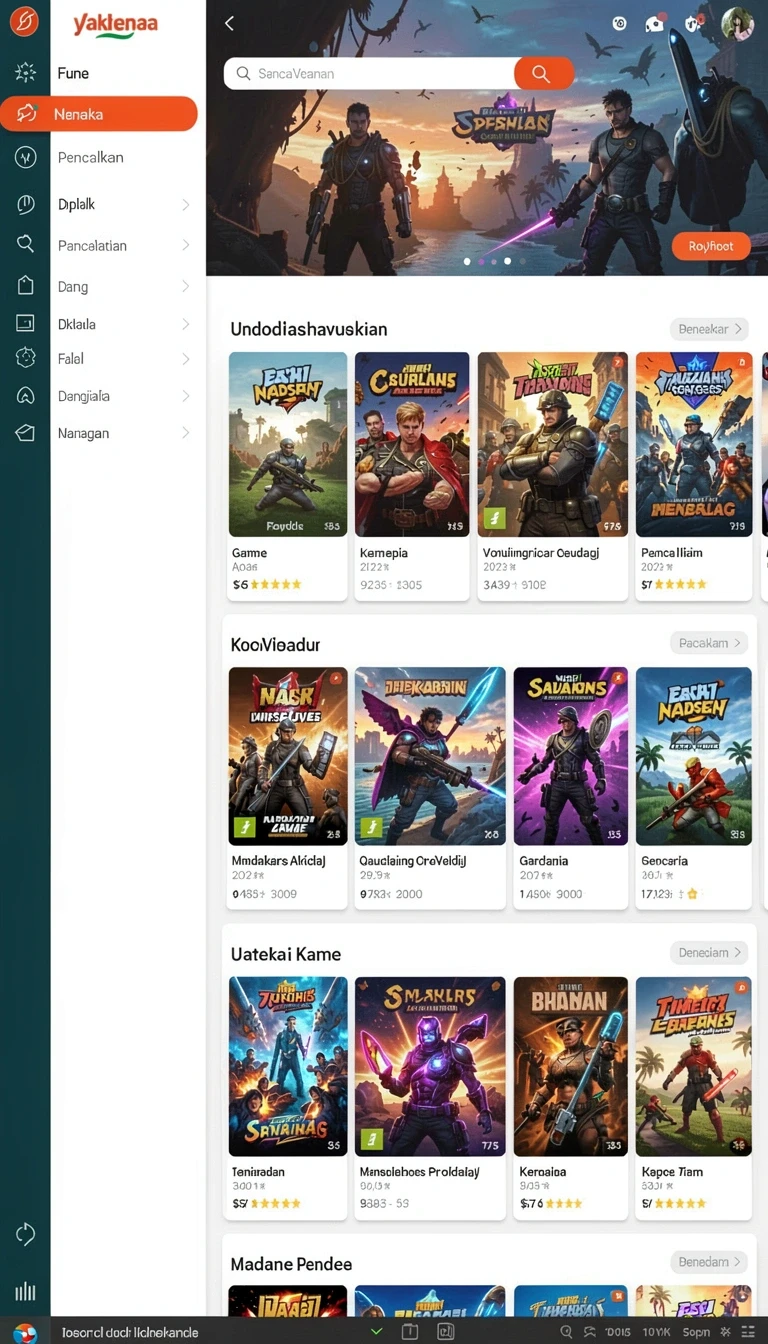Open the Mansolehoes Proldalayj game cover

point(430,1066)
